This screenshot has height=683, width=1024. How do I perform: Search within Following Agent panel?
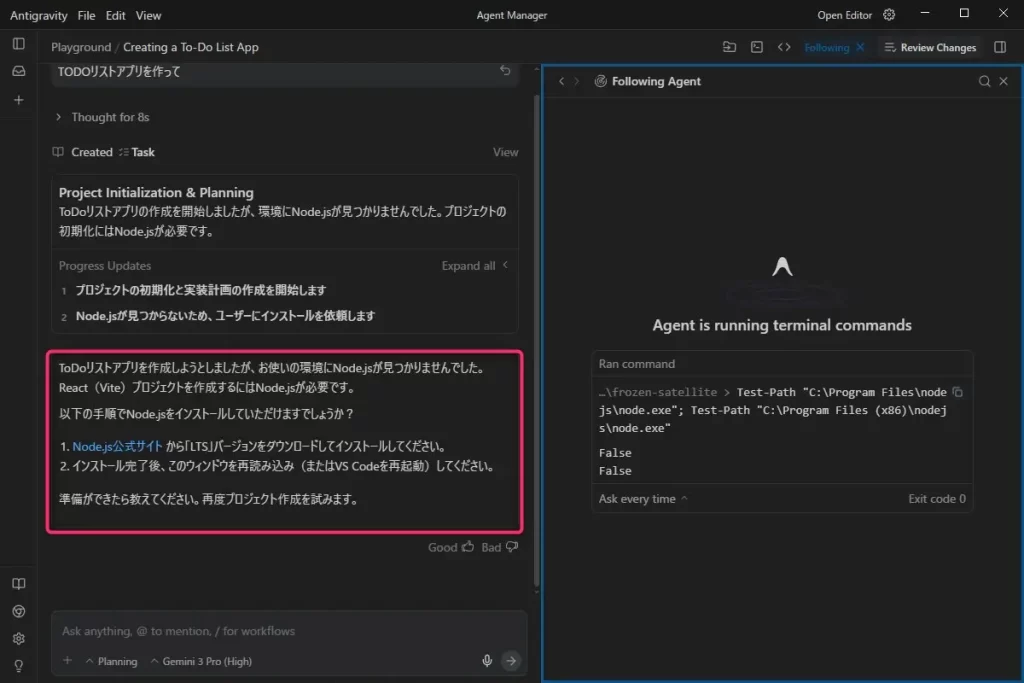984,81
